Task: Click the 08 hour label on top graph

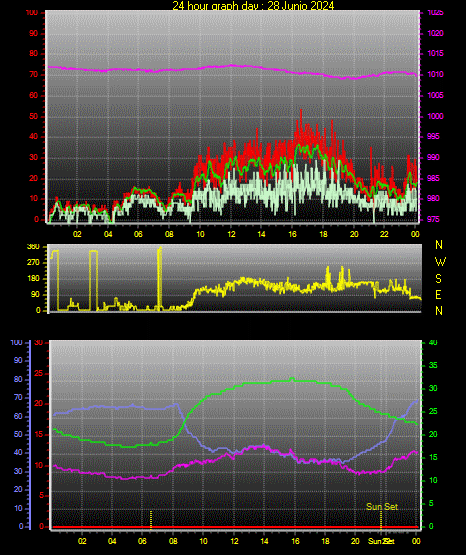Action: coord(169,234)
